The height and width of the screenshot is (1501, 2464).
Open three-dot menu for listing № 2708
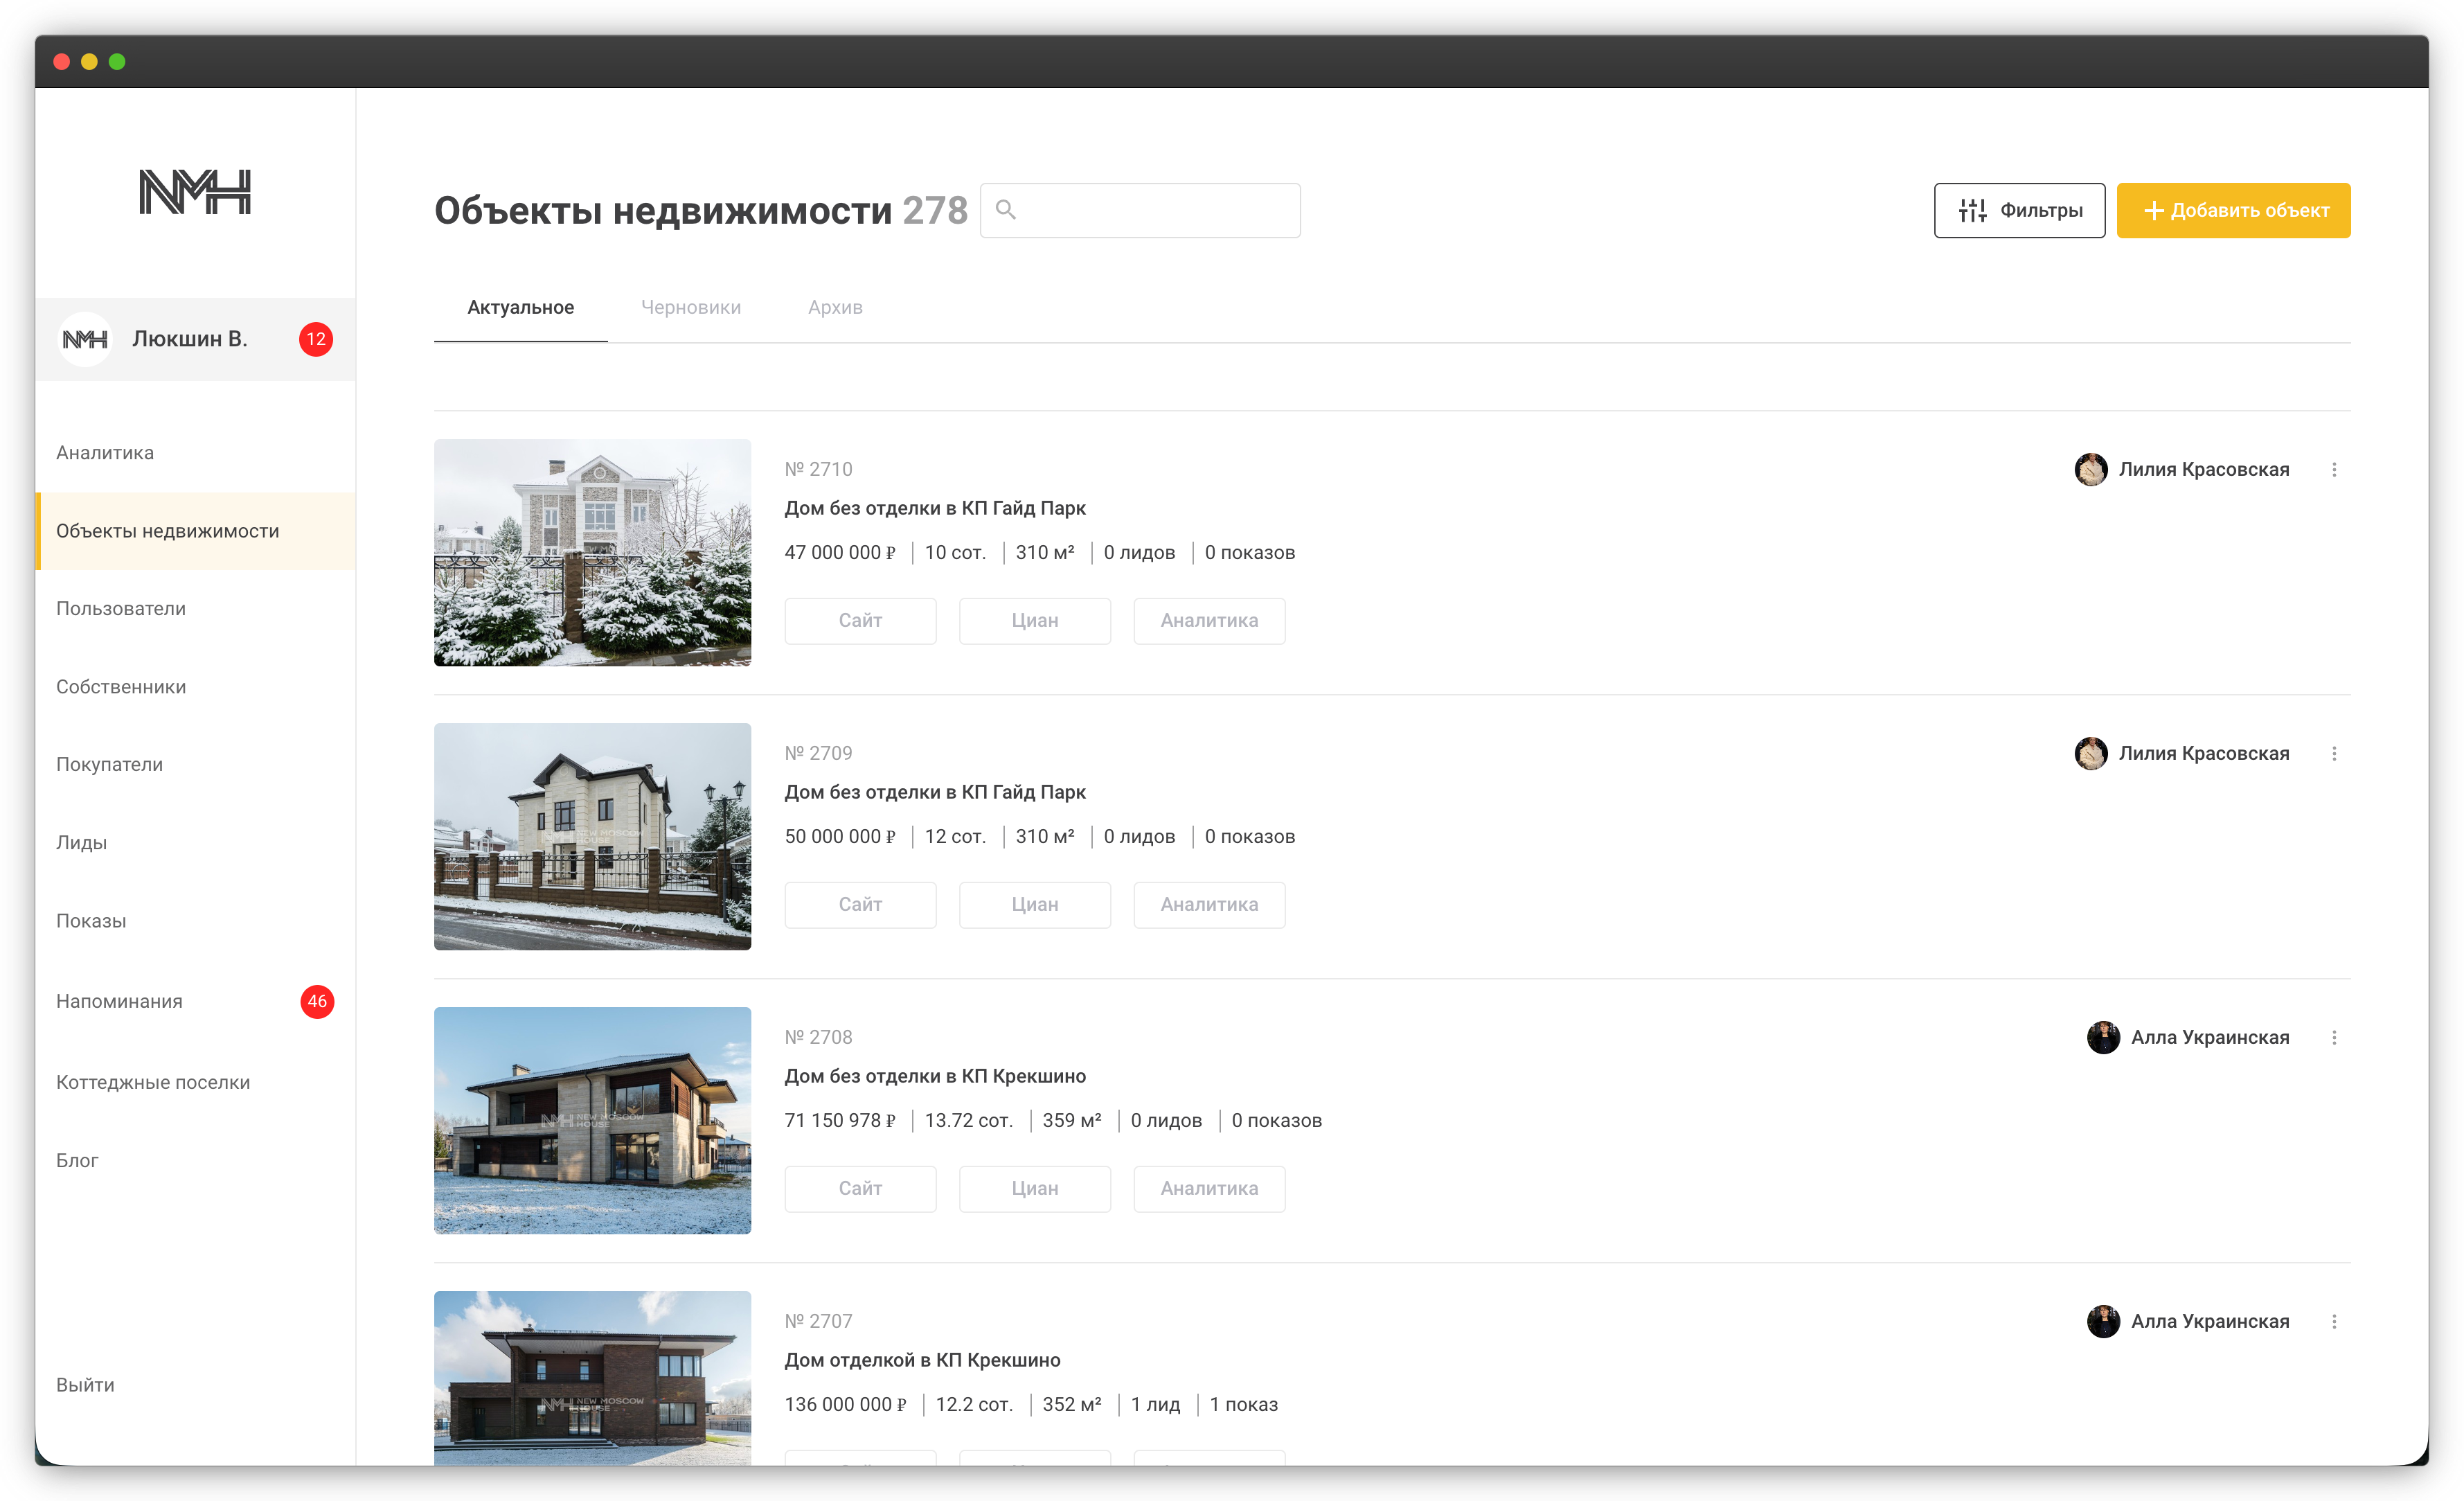(2334, 1038)
